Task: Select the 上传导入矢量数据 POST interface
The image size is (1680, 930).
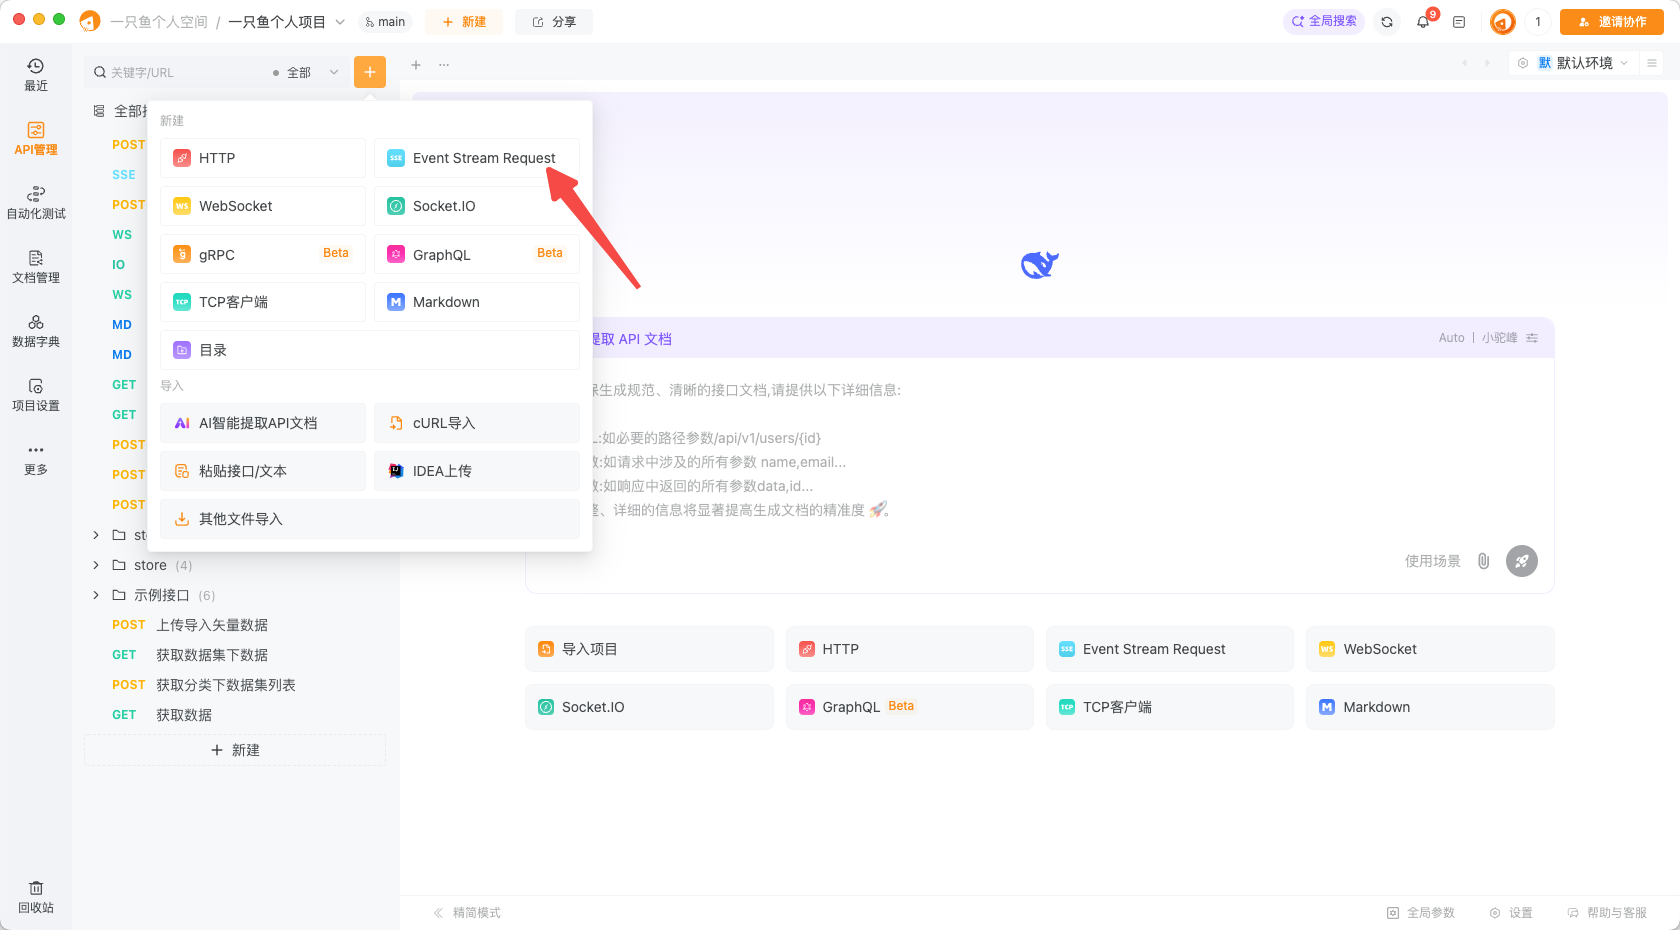Action: pyautogui.click(x=211, y=625)
